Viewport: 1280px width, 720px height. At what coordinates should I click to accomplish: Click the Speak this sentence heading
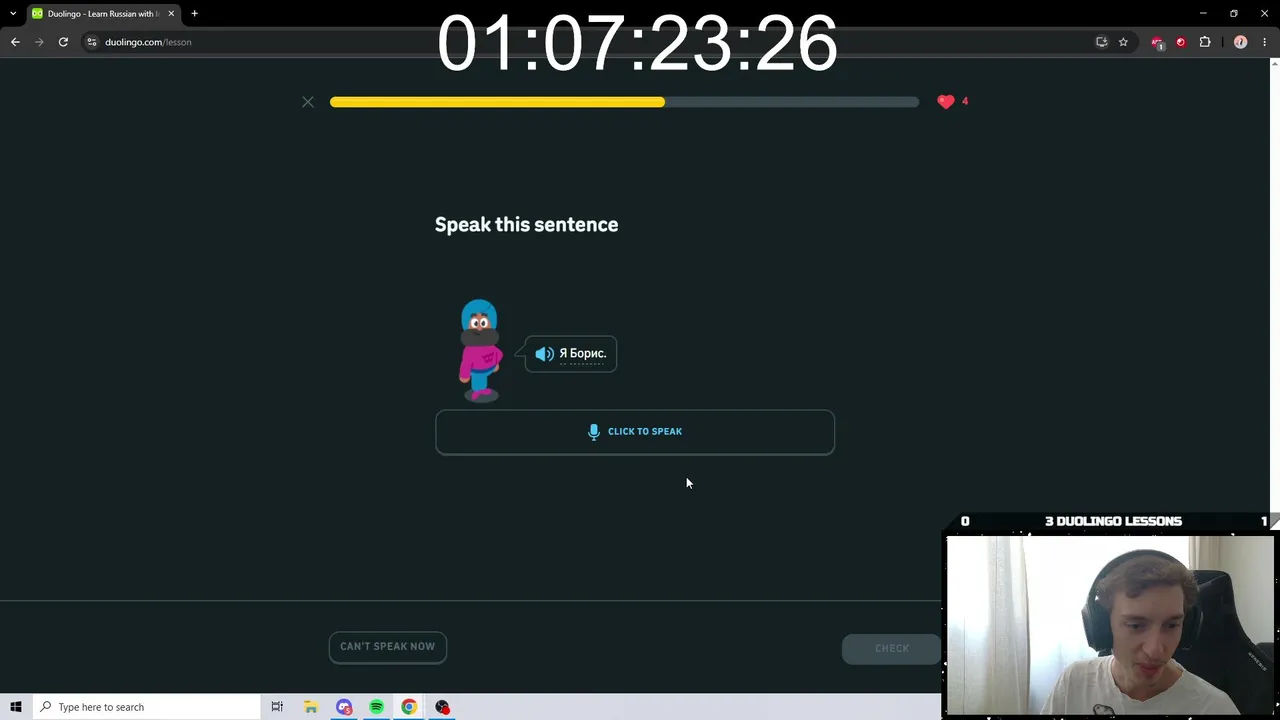527,225
